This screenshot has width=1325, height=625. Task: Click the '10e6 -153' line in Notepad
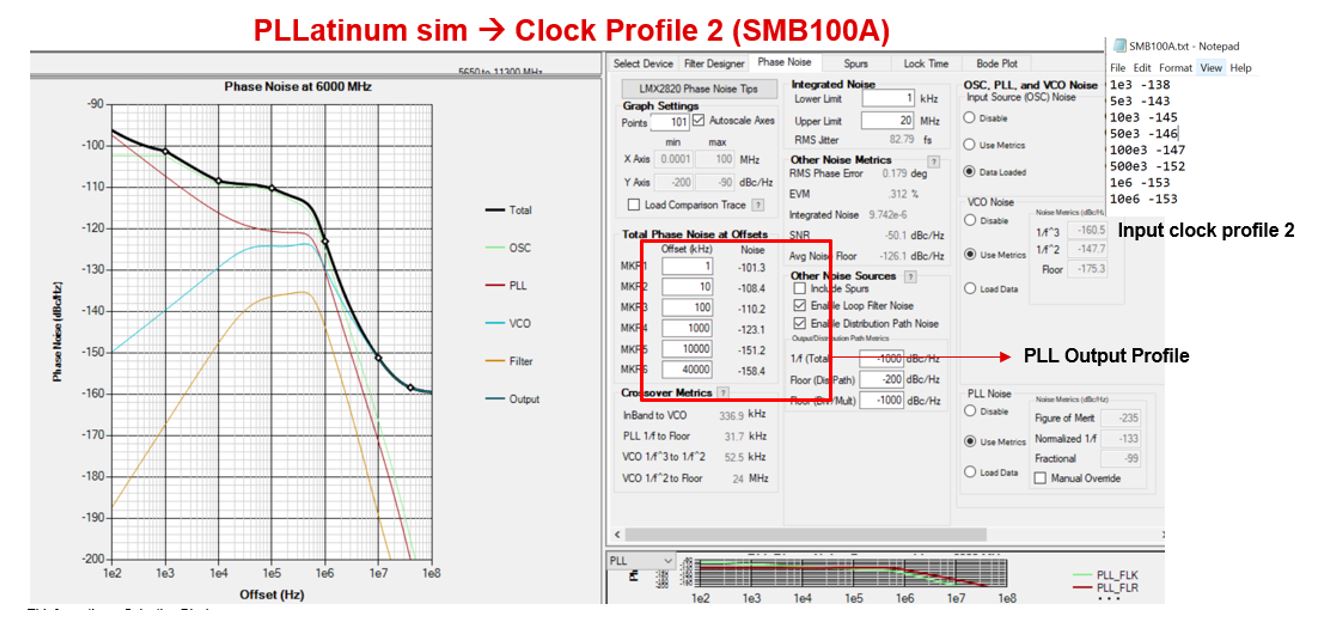pos(1143,199)
